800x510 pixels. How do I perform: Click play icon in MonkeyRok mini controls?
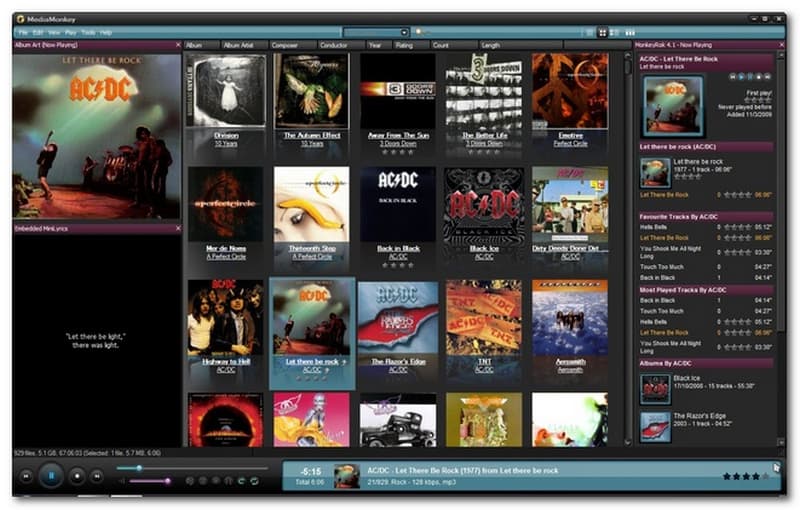coord(741,76)
